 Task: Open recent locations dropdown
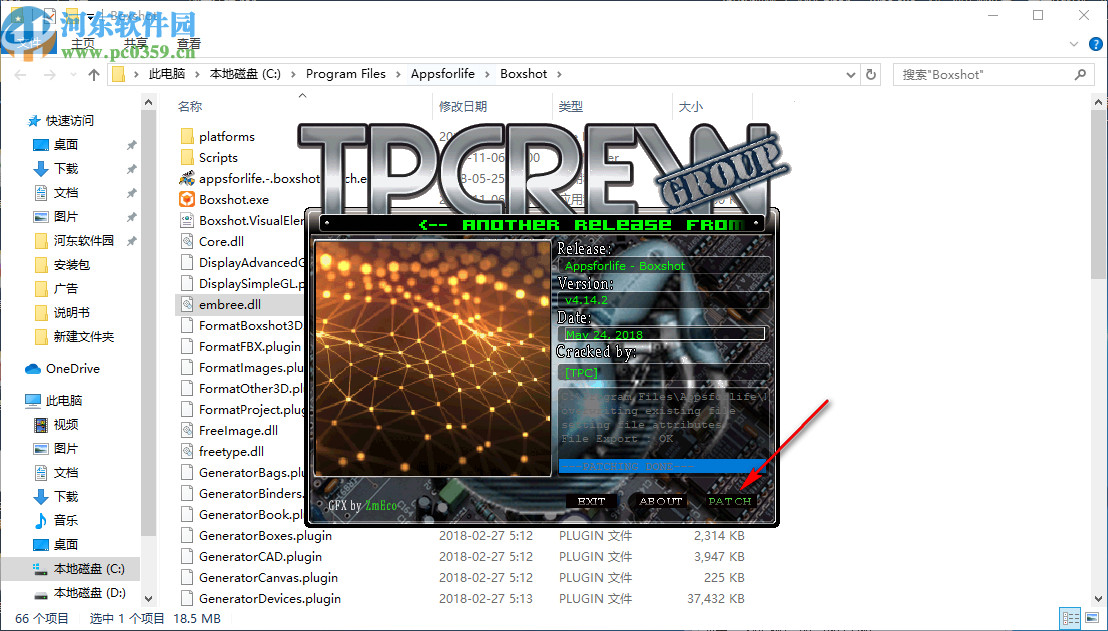point(73,74)
